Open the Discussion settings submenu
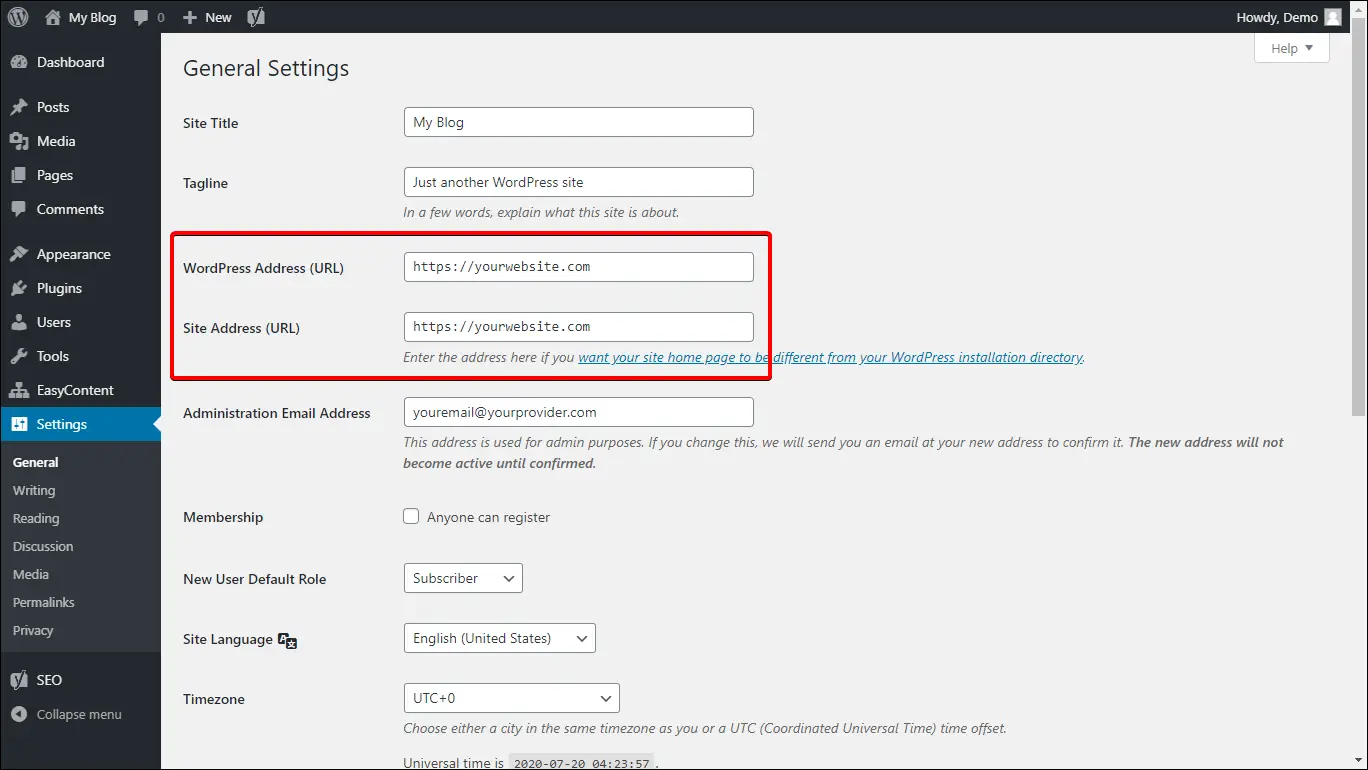Image resolution: width=1368 pixels, height=770 pixels. coord(43,546)
